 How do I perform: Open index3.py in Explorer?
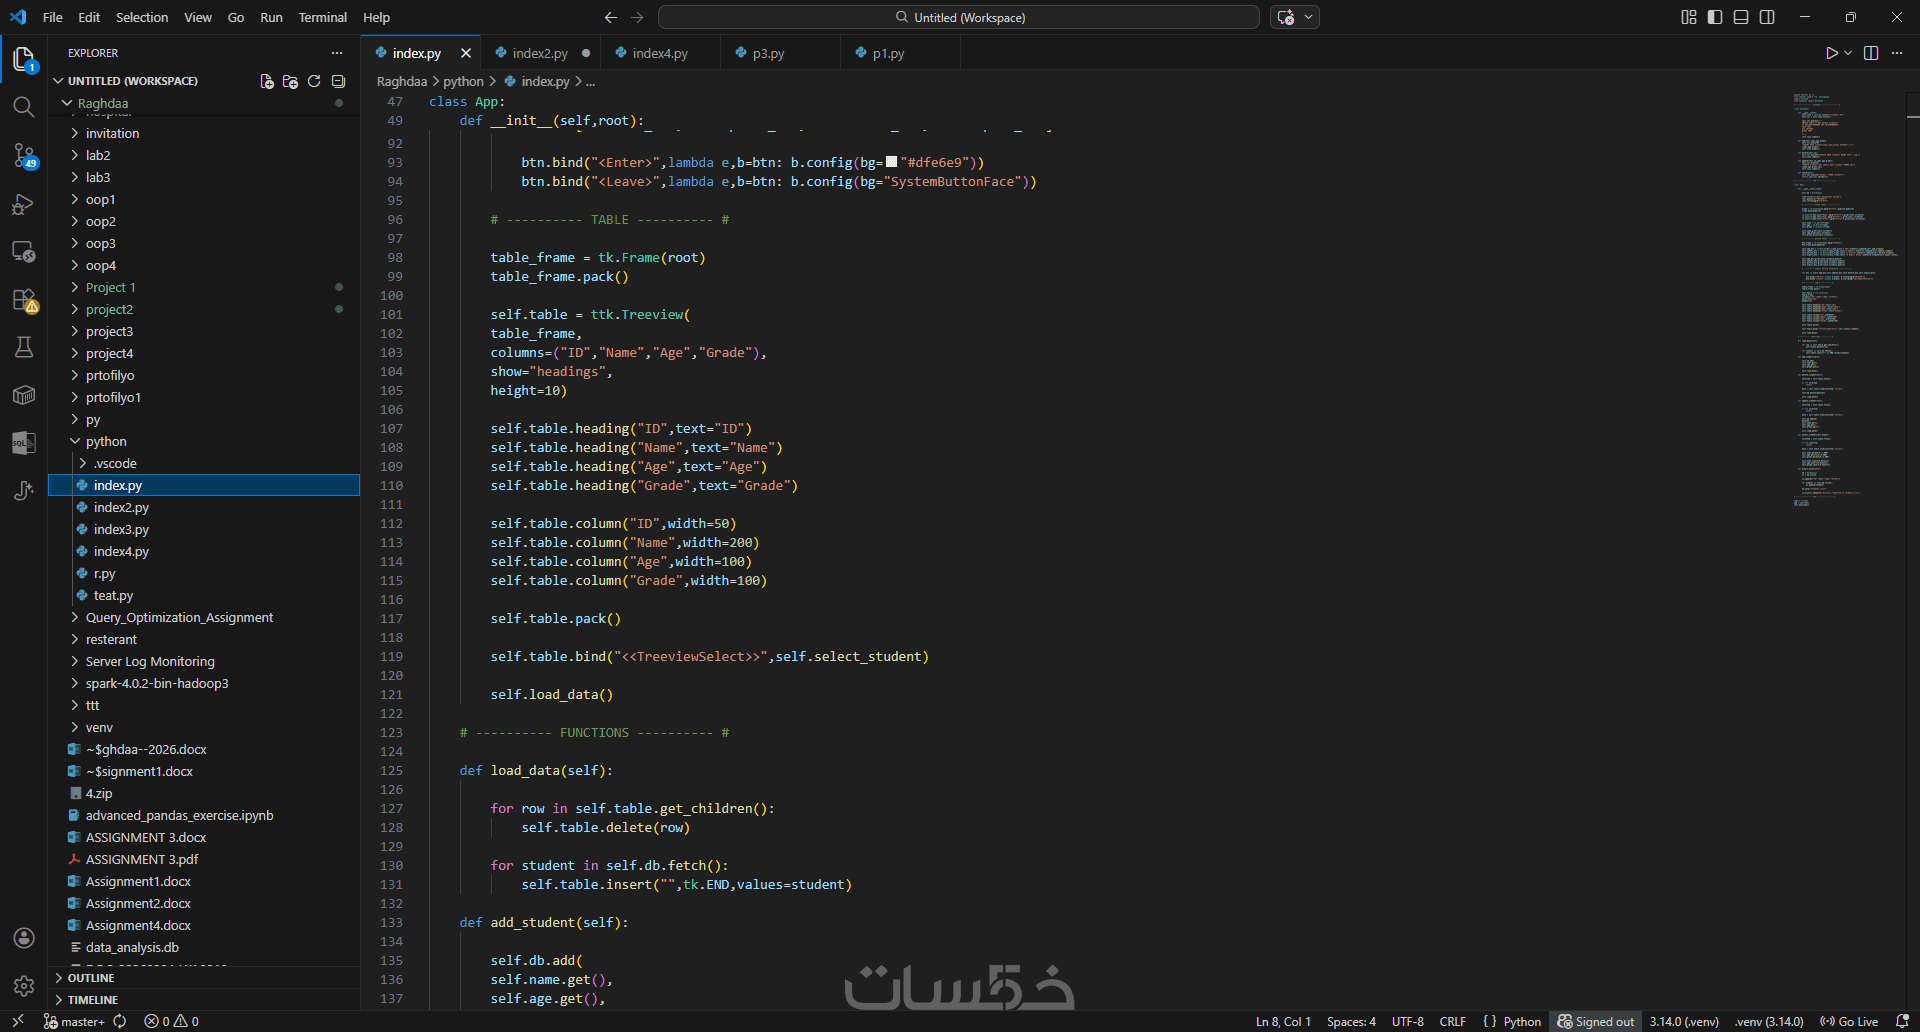pyautogui.click(x=204, y=529)
